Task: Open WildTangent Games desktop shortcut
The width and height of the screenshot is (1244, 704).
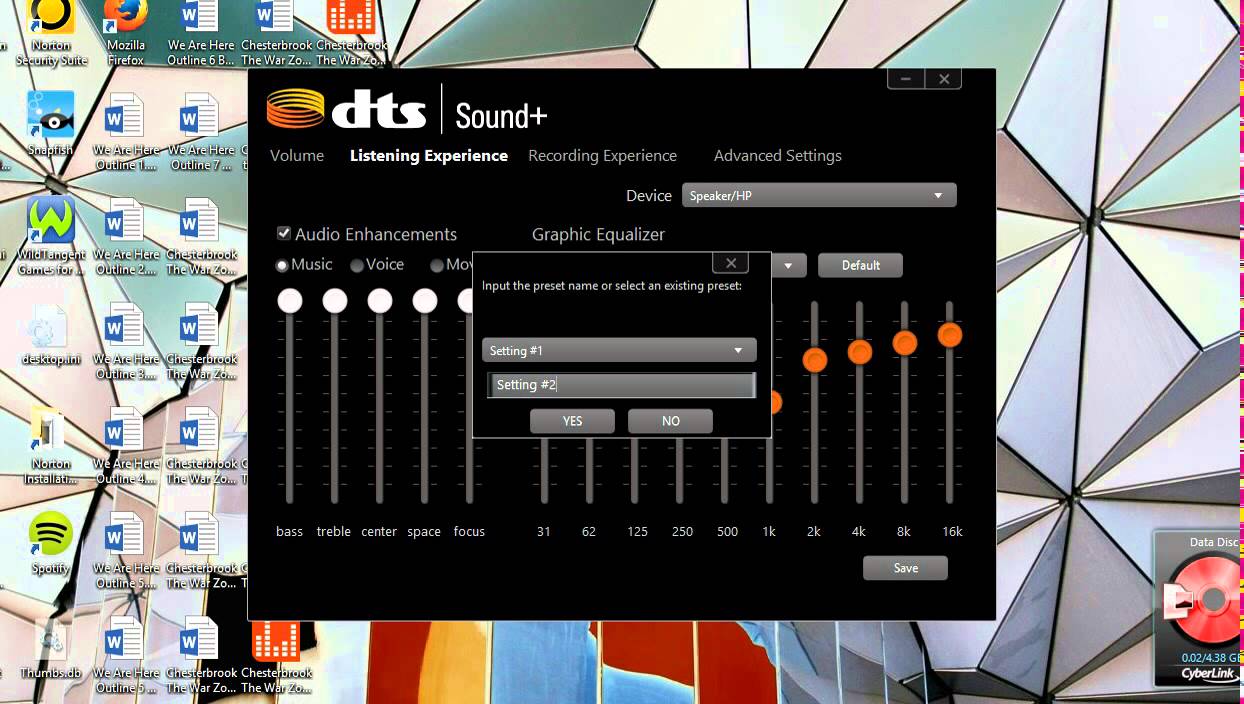Action: (x=51, y=236)
